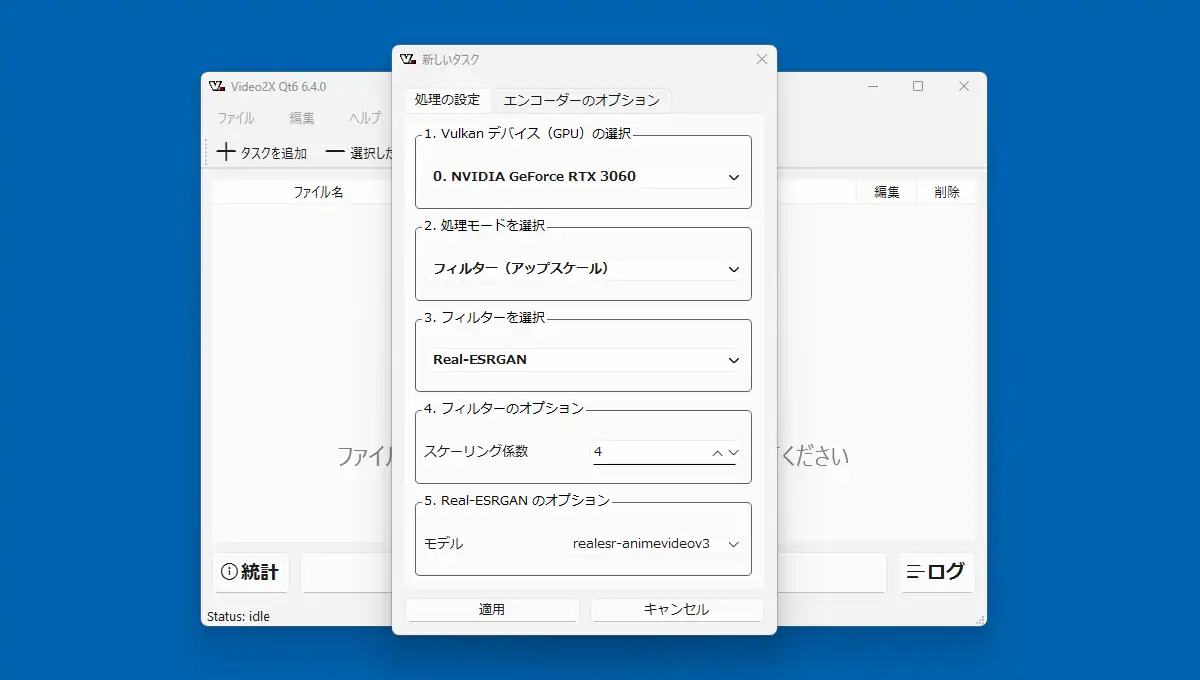Viewport: 1200px width, 680px height.
Task: Click the 編集 column header in the task table
Action: point(887,192)
